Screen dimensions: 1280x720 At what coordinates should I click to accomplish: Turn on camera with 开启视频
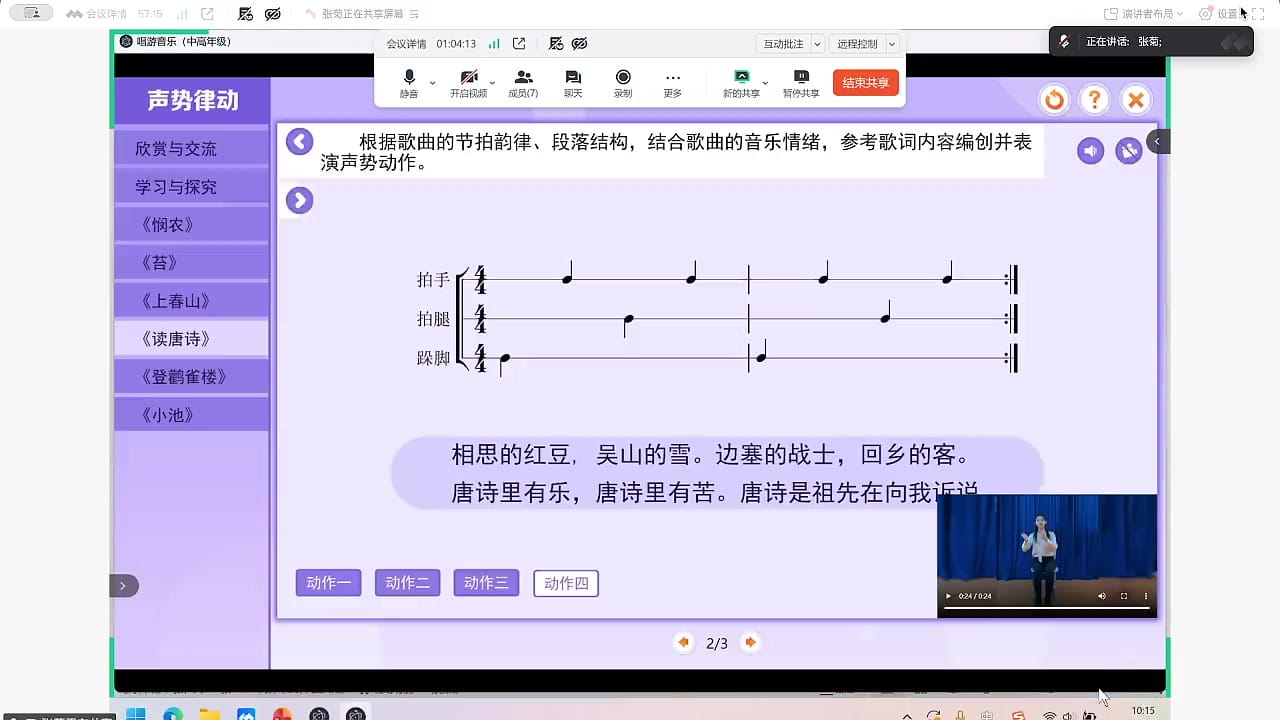(468, 83)
